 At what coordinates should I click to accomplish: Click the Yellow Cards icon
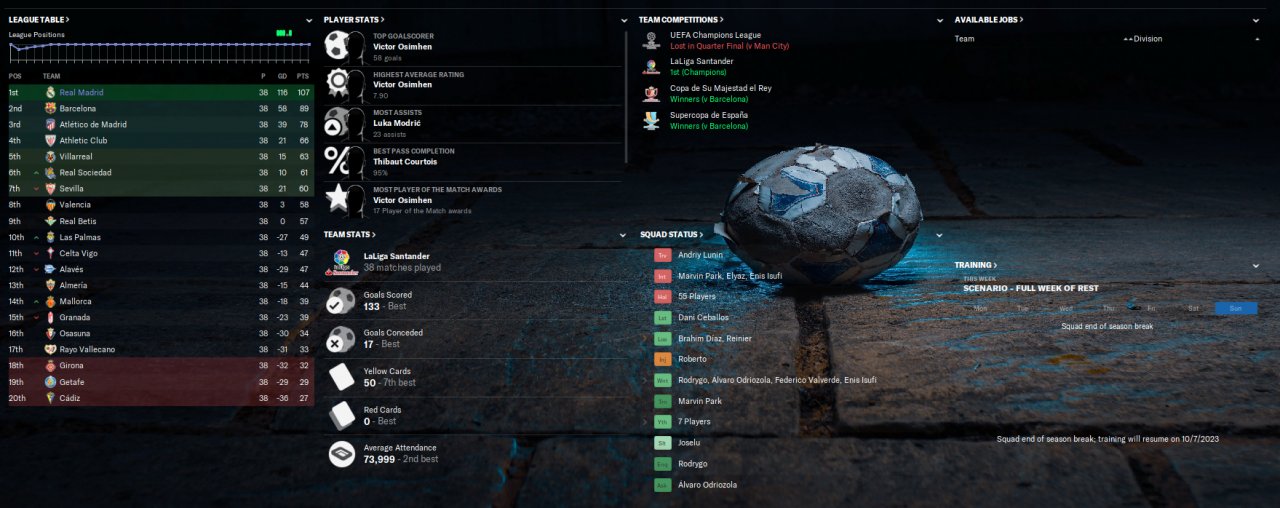[x=342, y=377]
